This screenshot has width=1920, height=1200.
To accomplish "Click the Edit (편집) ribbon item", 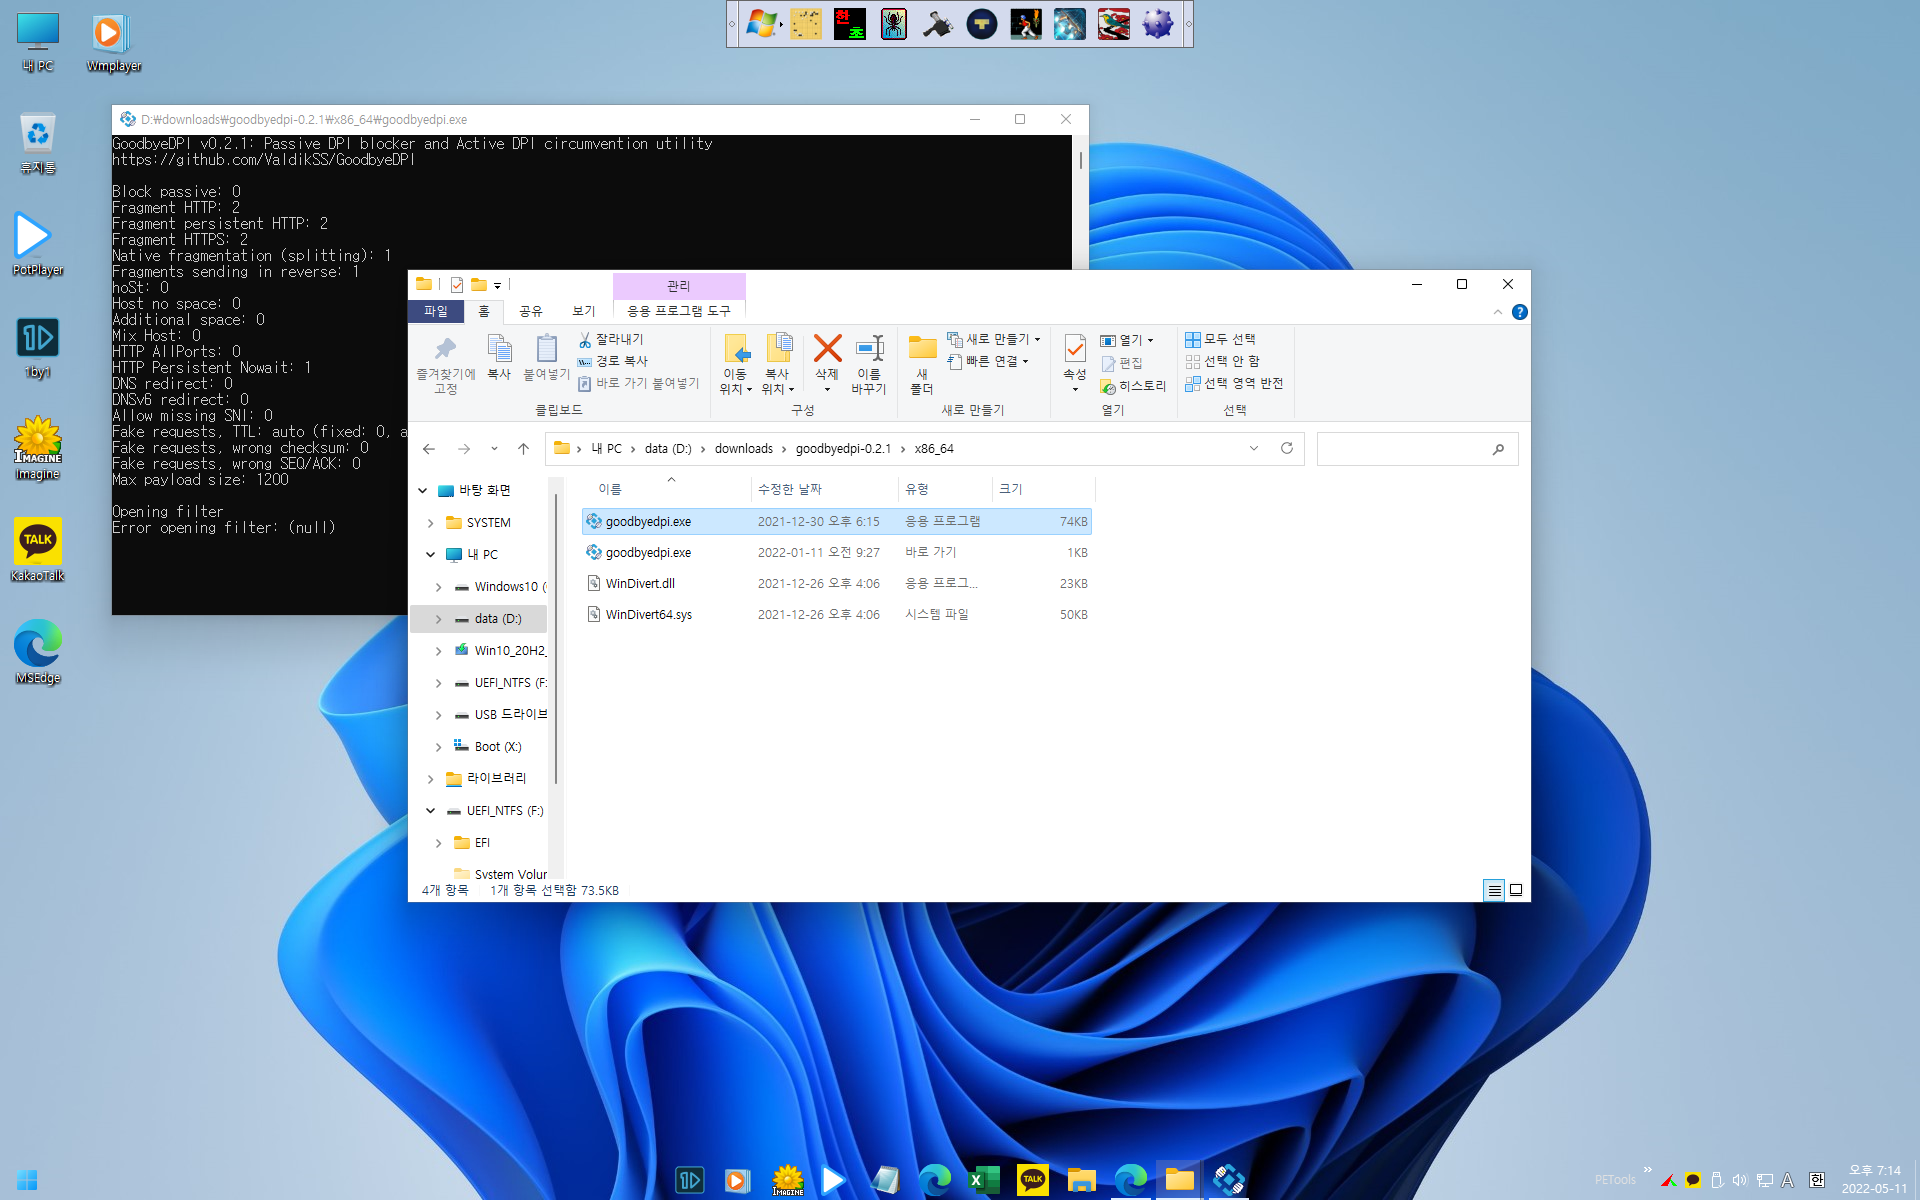I will pos(1122,363).
